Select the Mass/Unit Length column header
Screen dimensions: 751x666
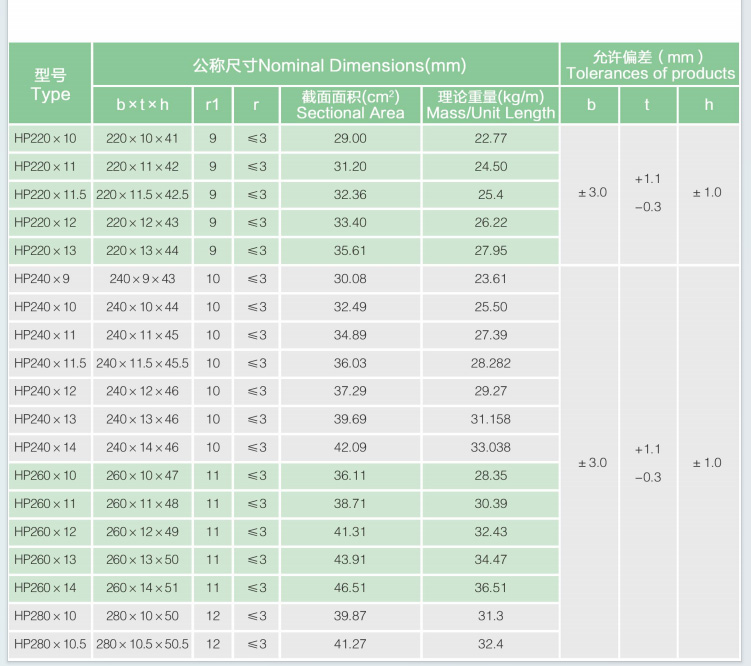tap(490, 105)
